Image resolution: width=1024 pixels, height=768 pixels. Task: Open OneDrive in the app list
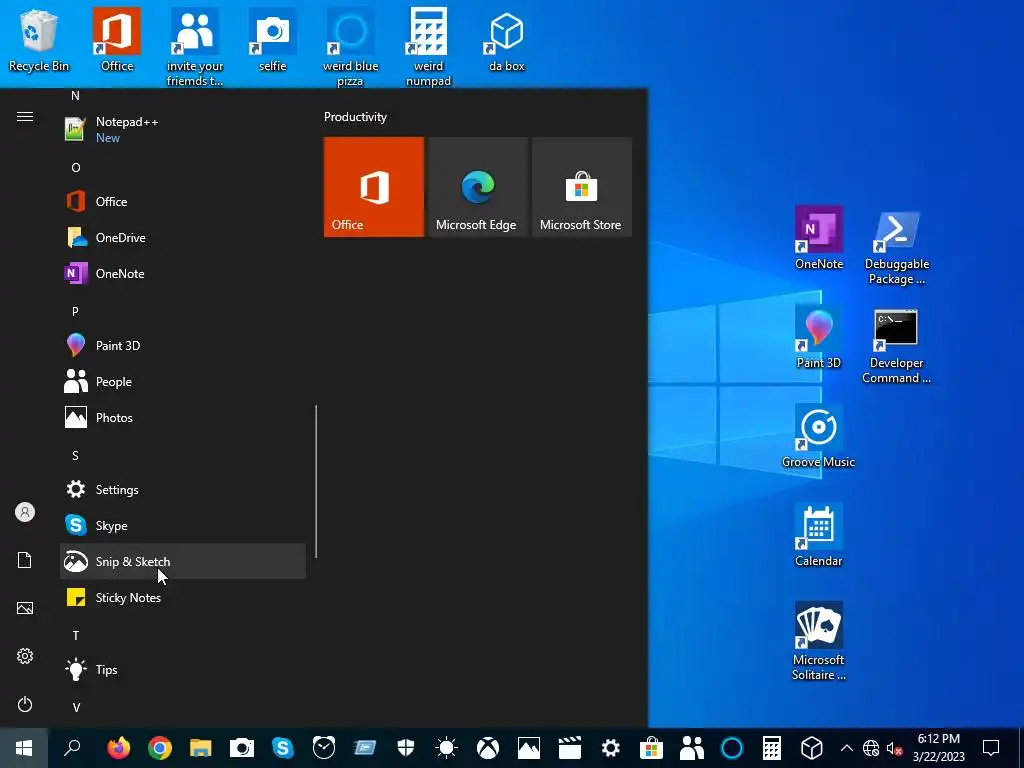click(183, 237)
